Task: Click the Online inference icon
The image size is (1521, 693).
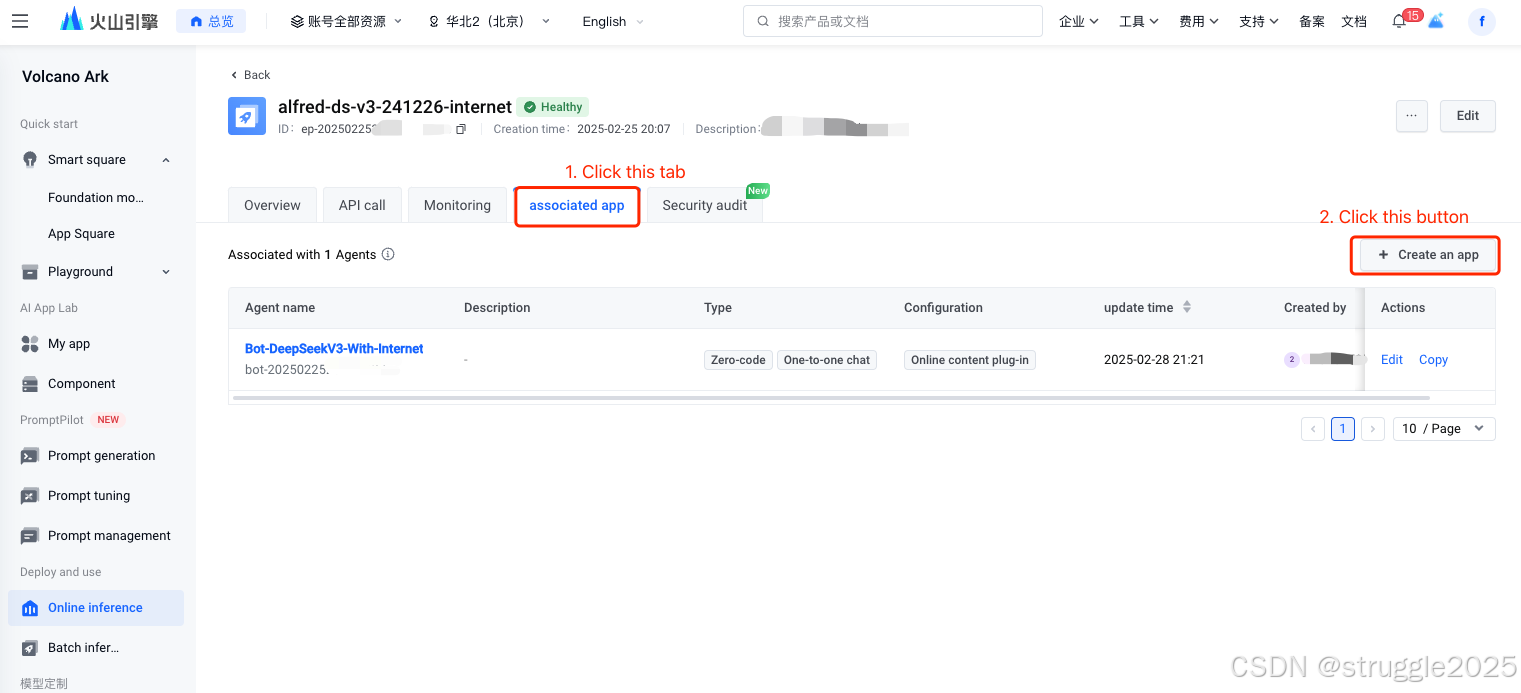Action: (30, 608)
